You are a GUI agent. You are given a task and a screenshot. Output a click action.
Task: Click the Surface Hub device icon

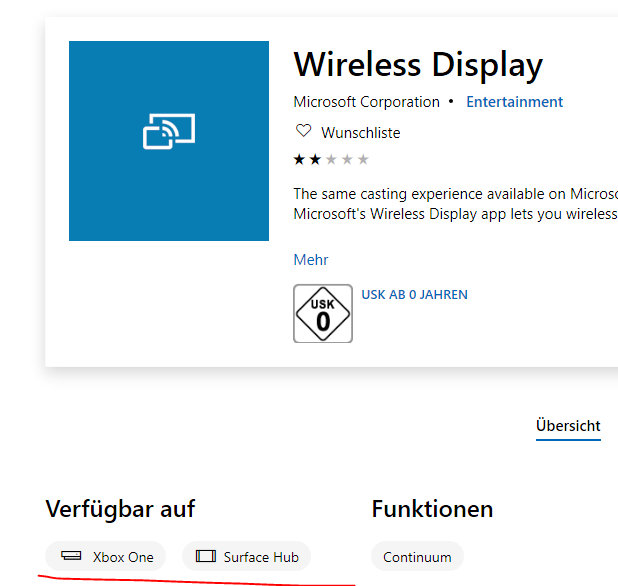(206, 556)
